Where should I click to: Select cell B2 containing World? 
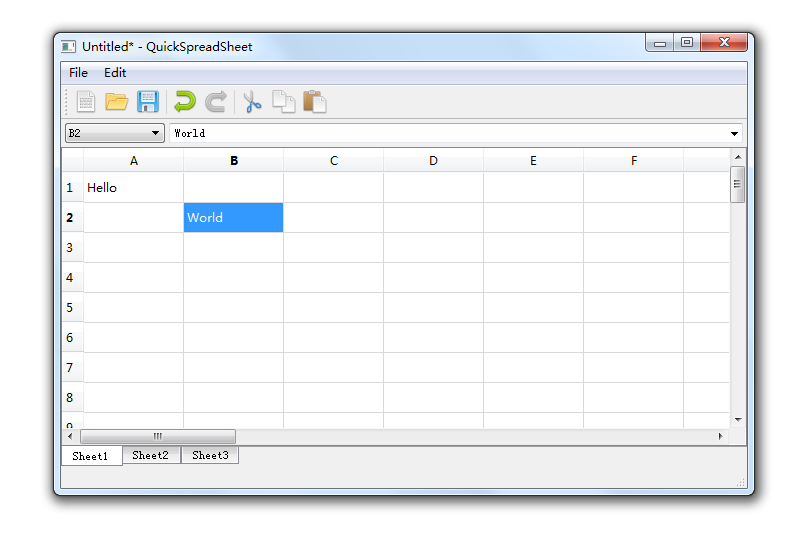coord(233,218)
